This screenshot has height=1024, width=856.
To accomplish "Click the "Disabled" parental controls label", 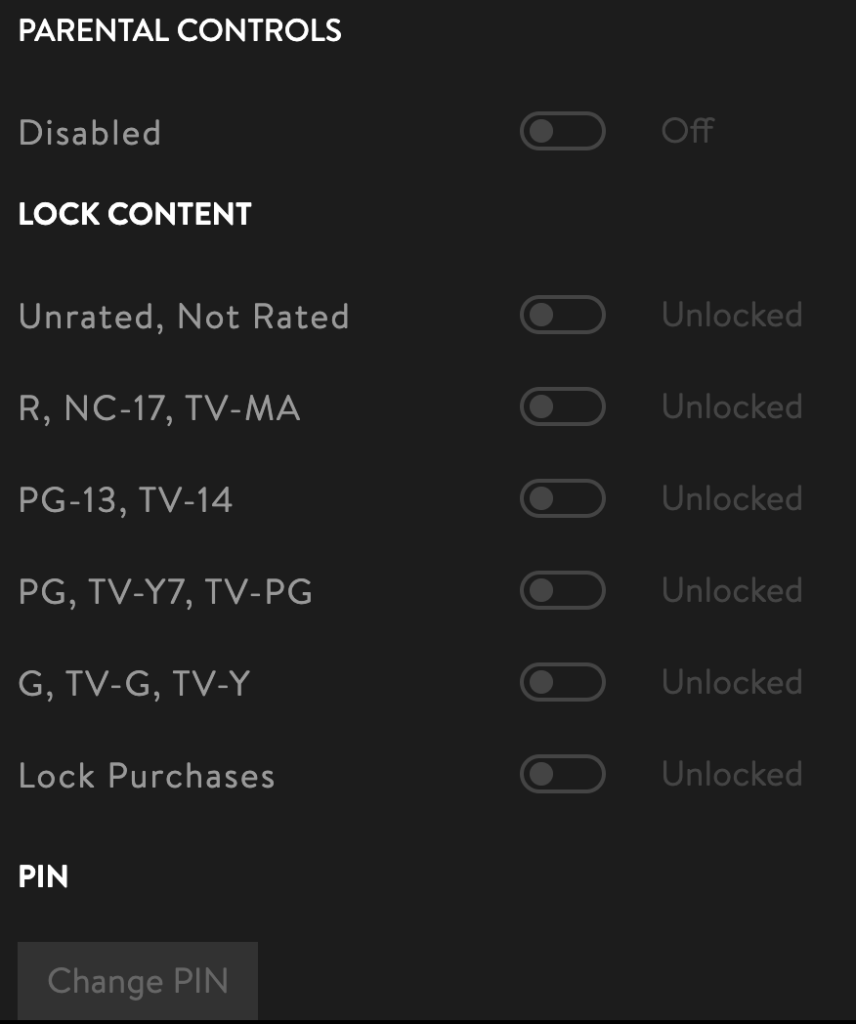I will pyautogui.click(x=90, y=133).
